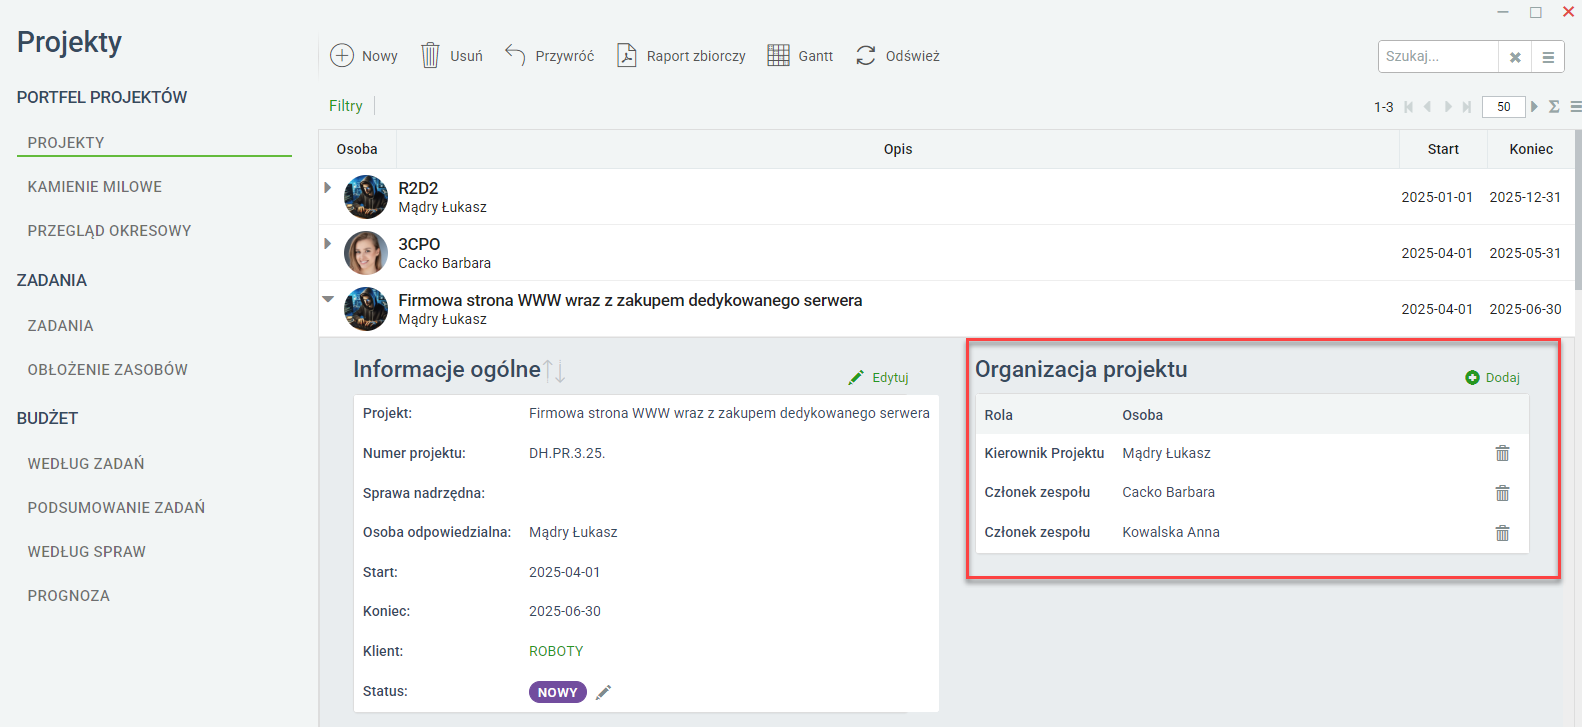Image resolution: width=1582 pixels, height=727 pixels.
Task: Click the Nowy toolbar label
Action: 380,56
